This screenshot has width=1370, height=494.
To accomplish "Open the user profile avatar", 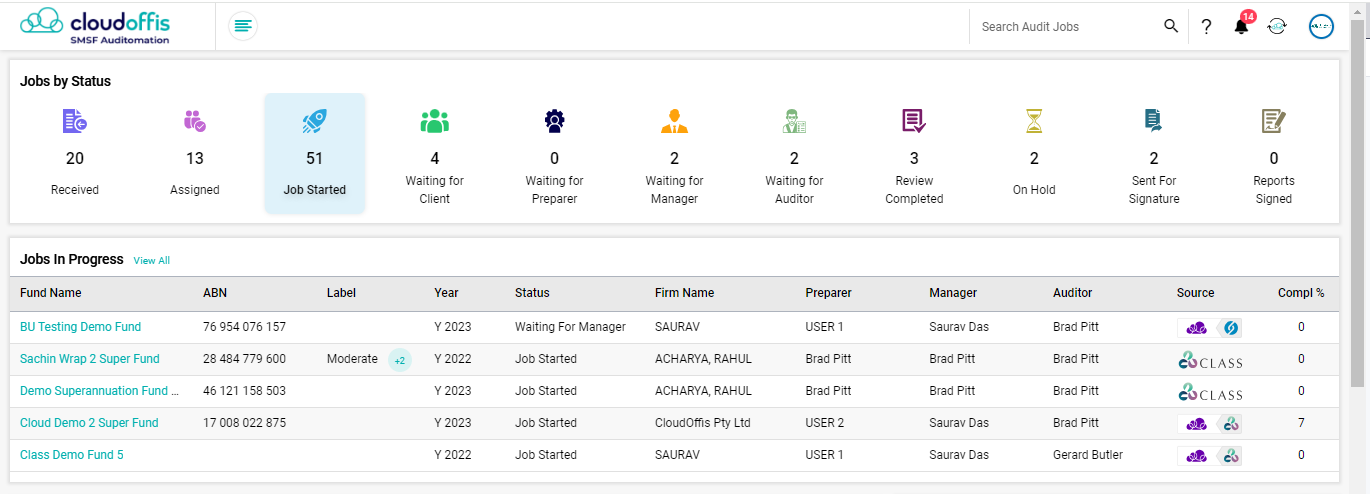I will (1322, 27).
